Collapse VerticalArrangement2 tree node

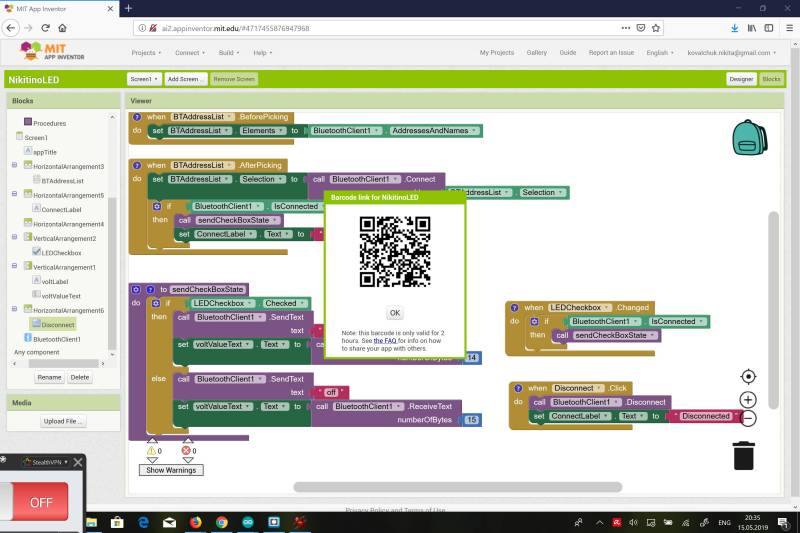14,237
